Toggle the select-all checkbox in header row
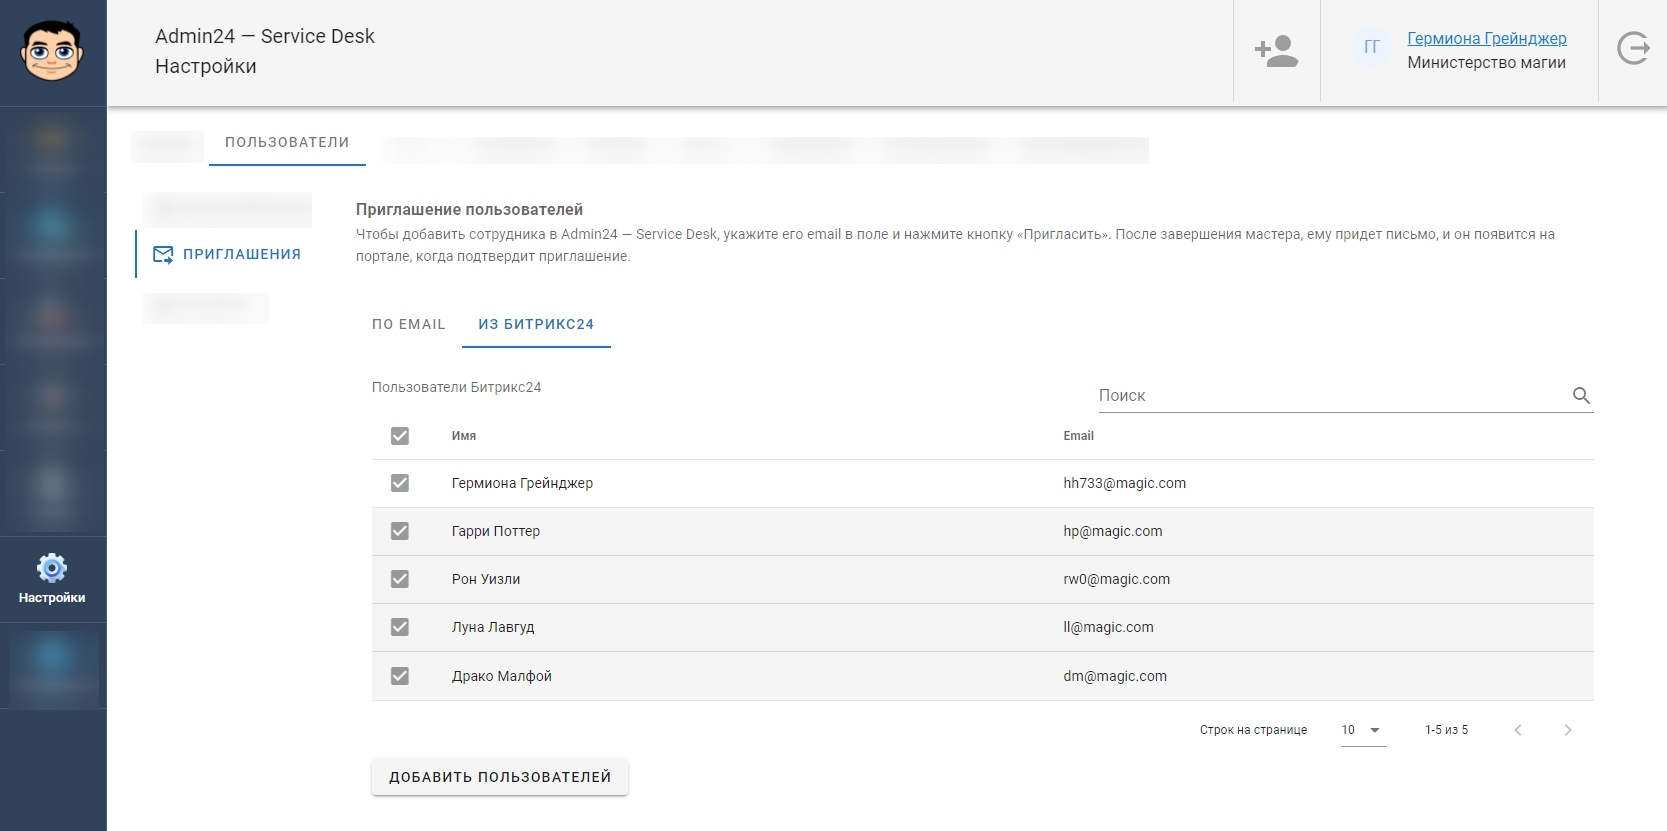The image size is (1667, 831). coord(400,436)
